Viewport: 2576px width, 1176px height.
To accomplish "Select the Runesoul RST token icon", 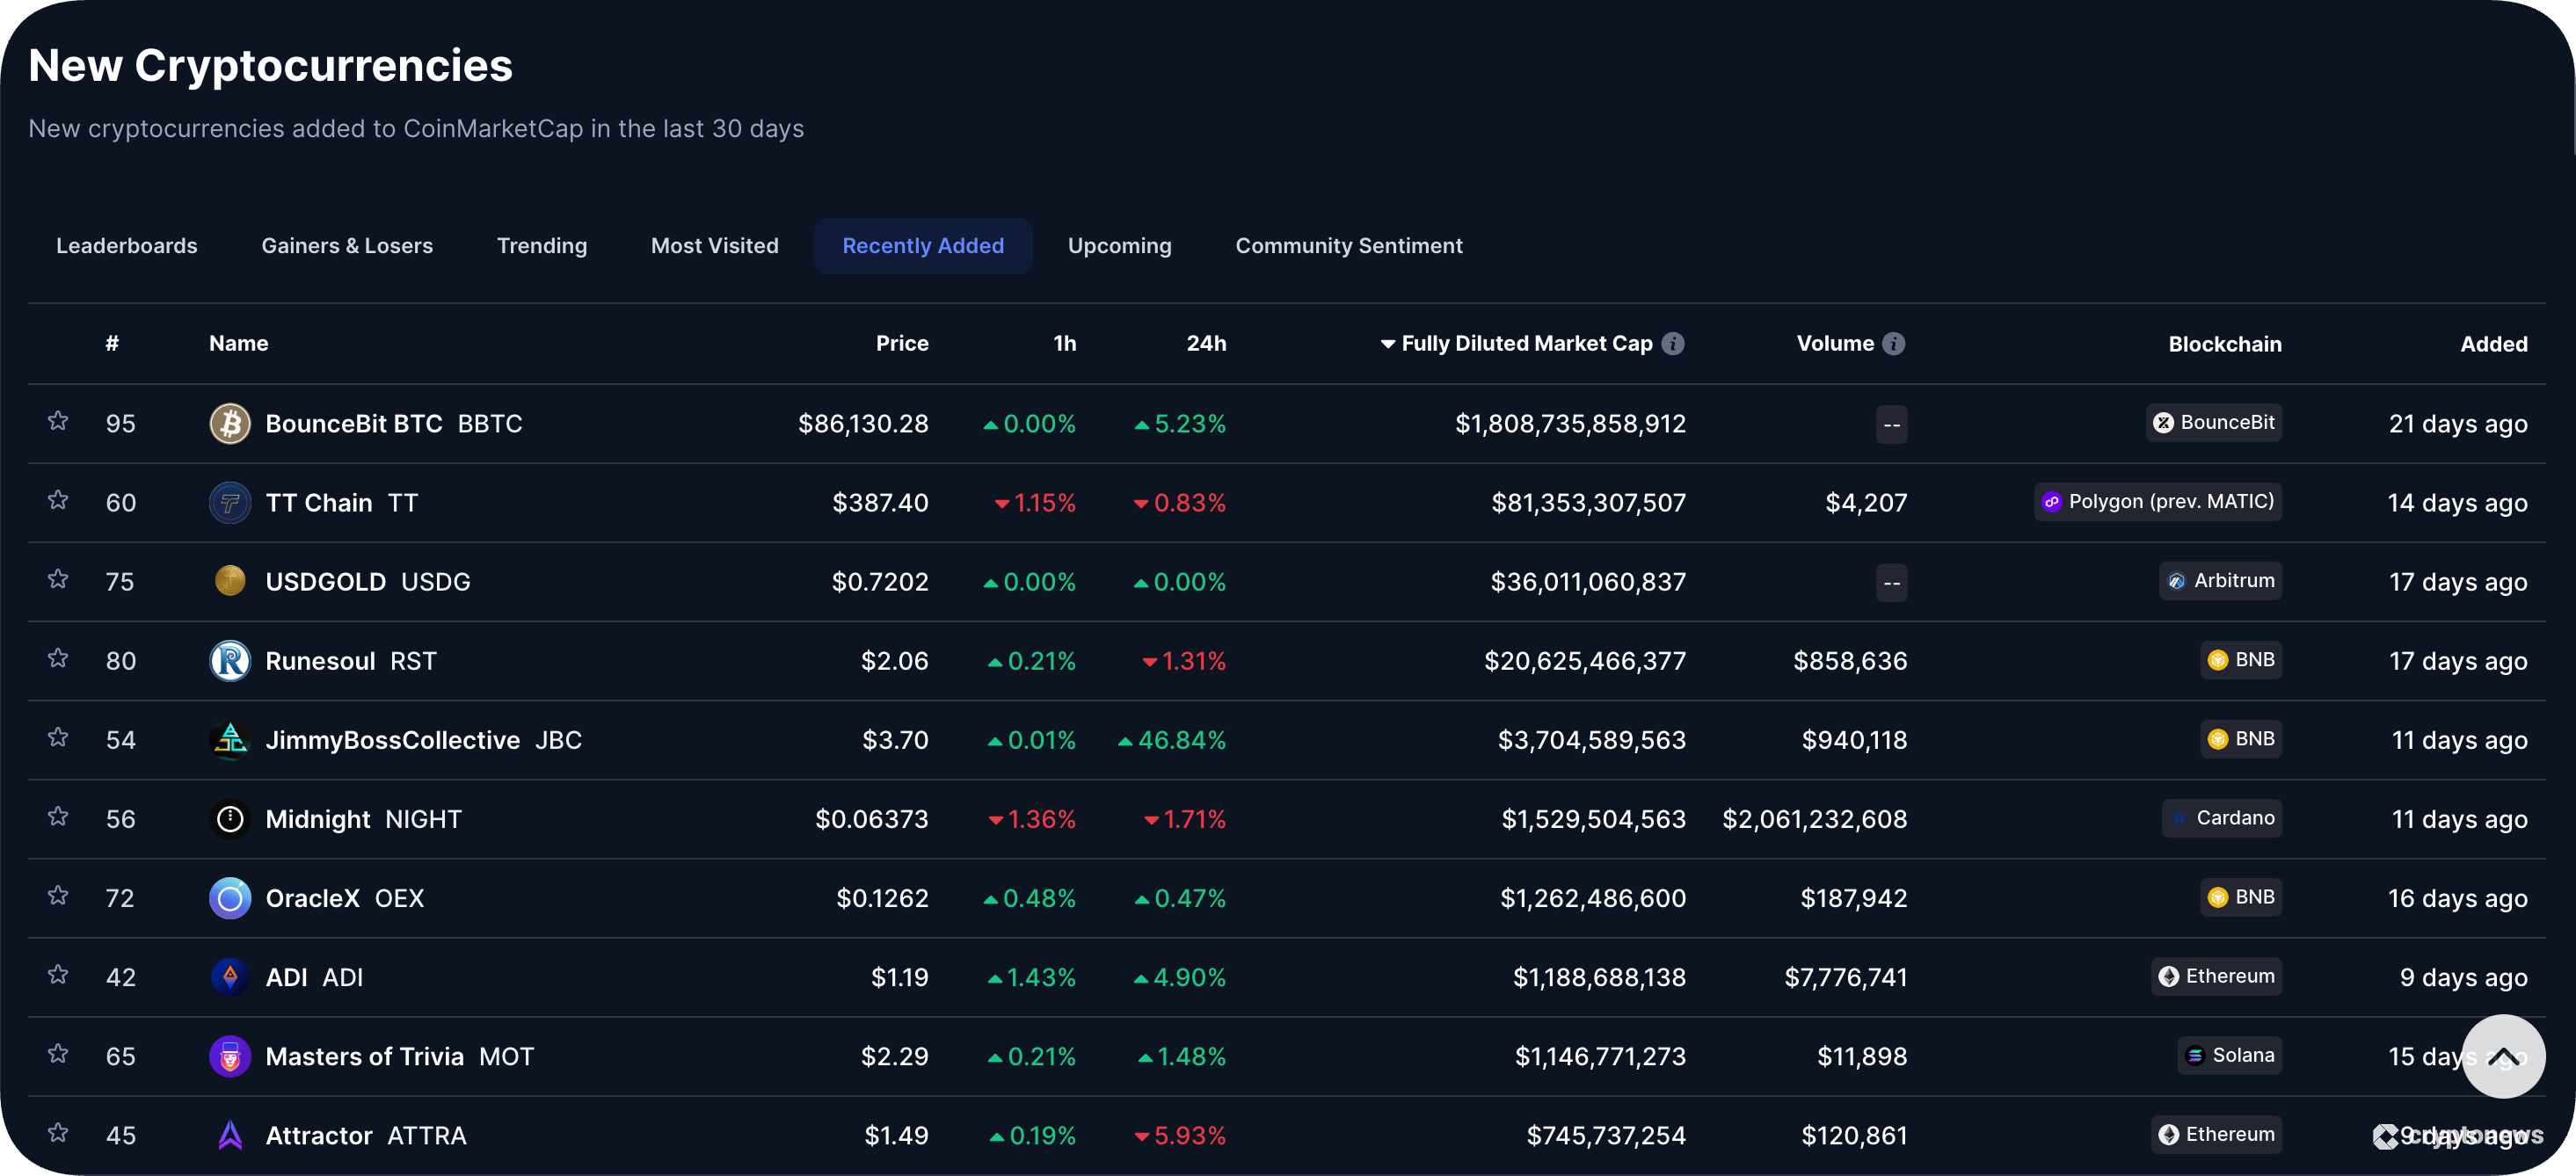I will coord(230,660).
